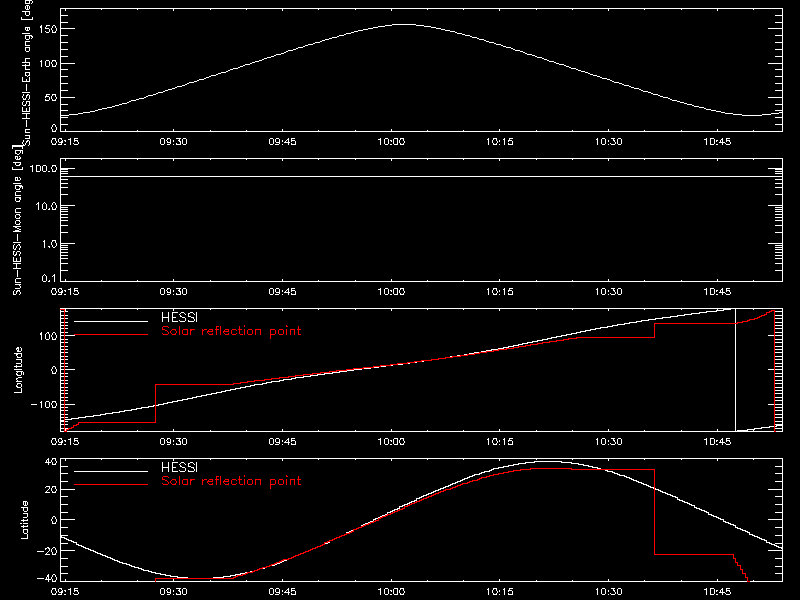Image resolution: width=800 pixels, height=600 pixels.
Task: Click 10.0 tick on Moon angle plot
Action: coord(46,206)
